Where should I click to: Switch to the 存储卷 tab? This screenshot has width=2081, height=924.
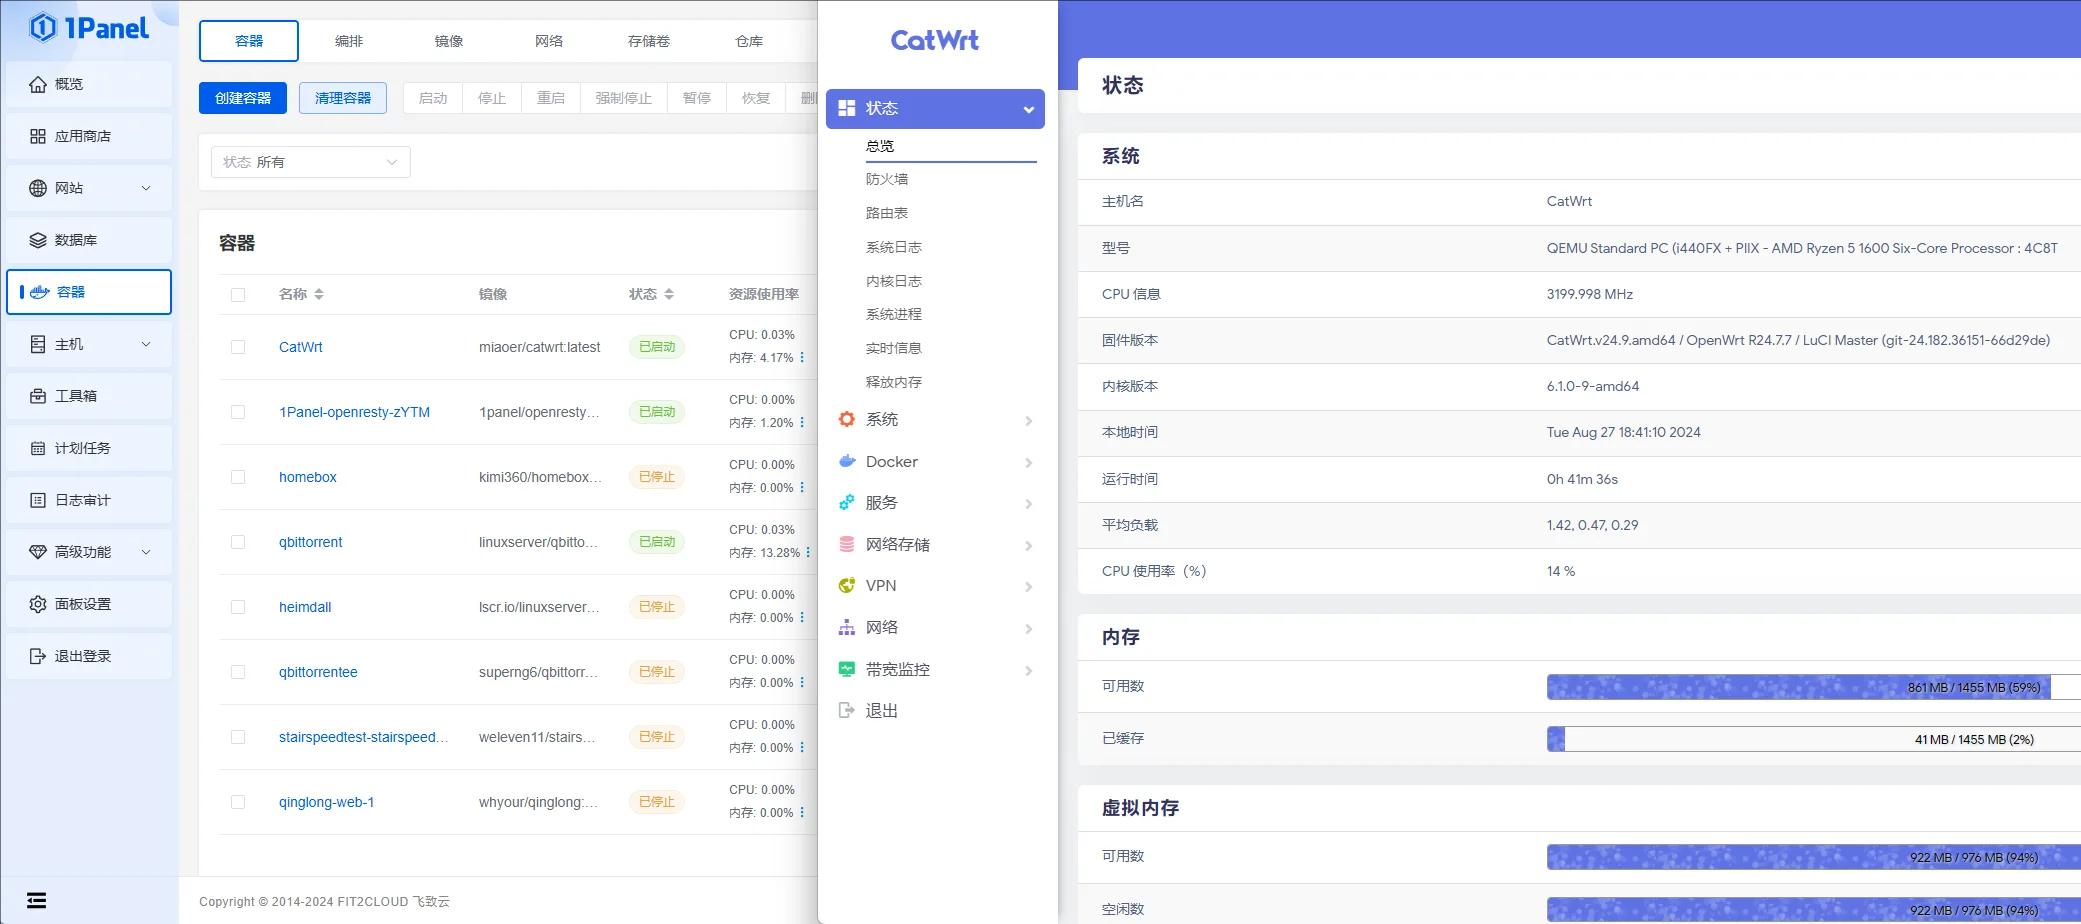(649, 41)
